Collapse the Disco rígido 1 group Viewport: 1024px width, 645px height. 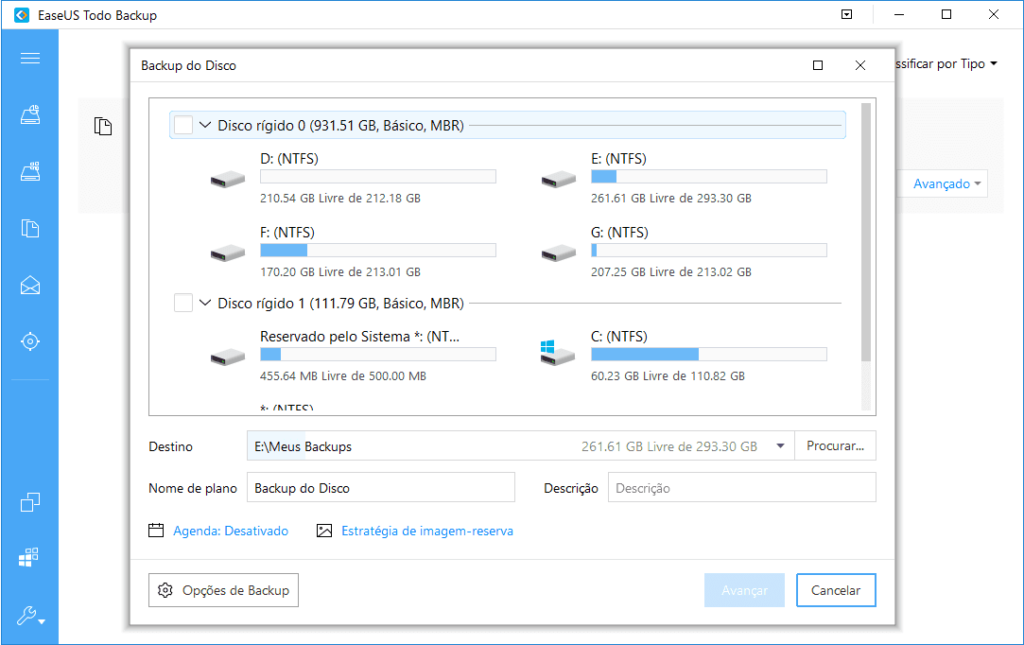pyautogui.click(x=205, y=303)
